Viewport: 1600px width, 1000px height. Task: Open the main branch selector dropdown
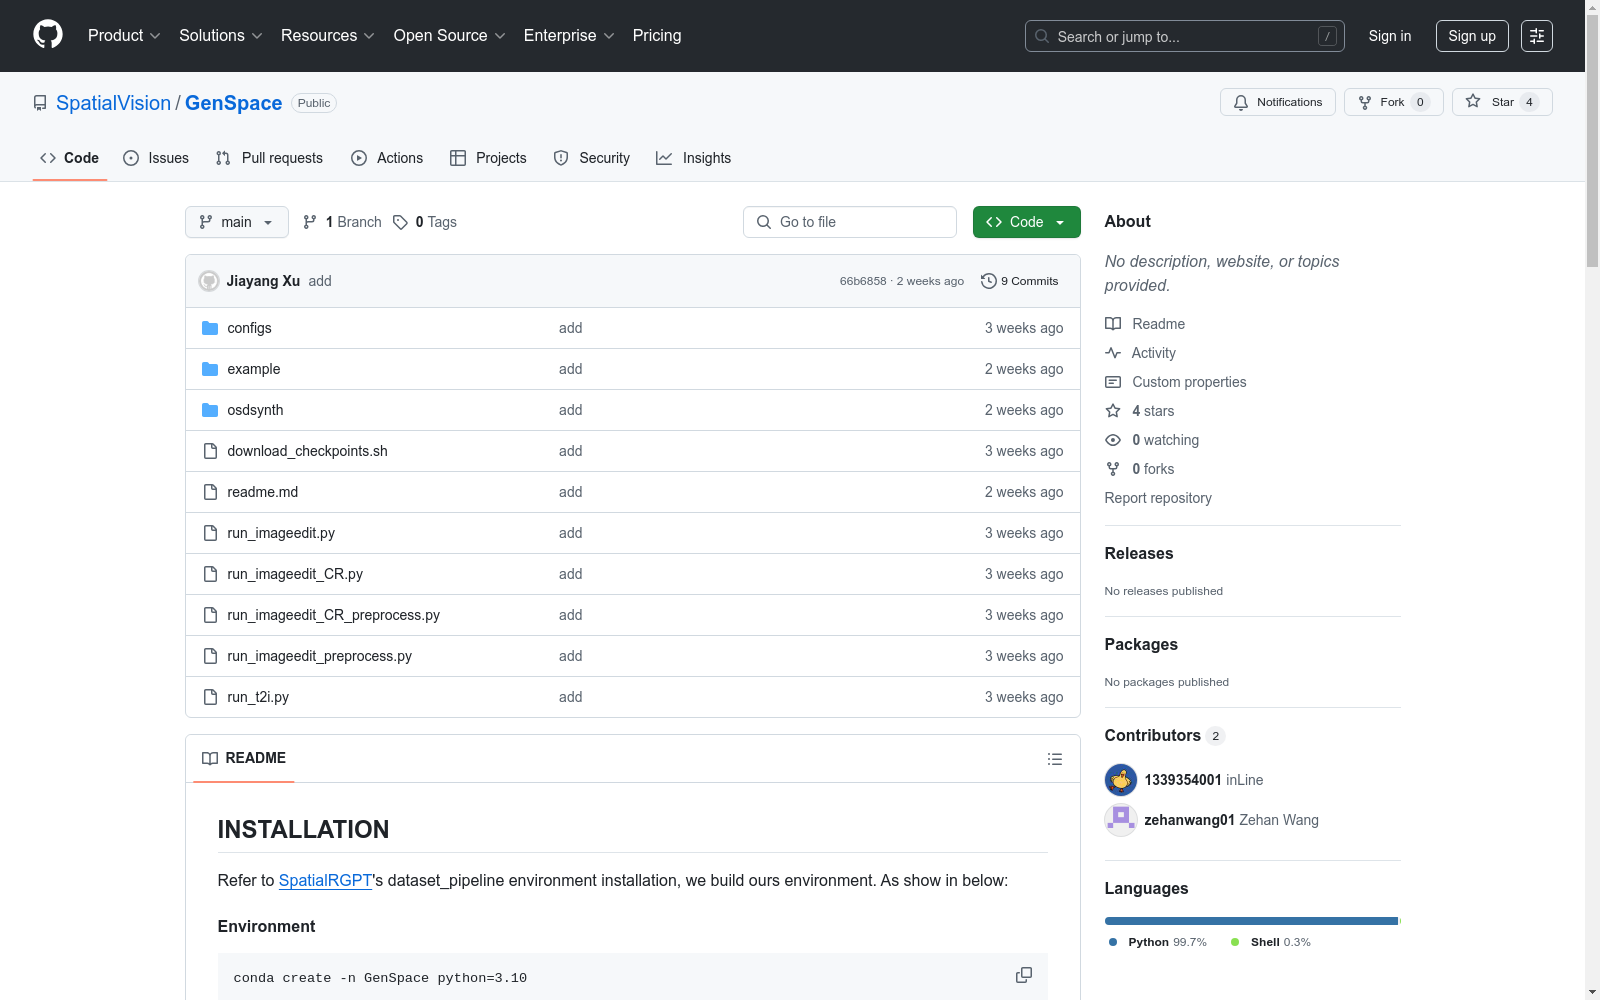tap(237, 222)
